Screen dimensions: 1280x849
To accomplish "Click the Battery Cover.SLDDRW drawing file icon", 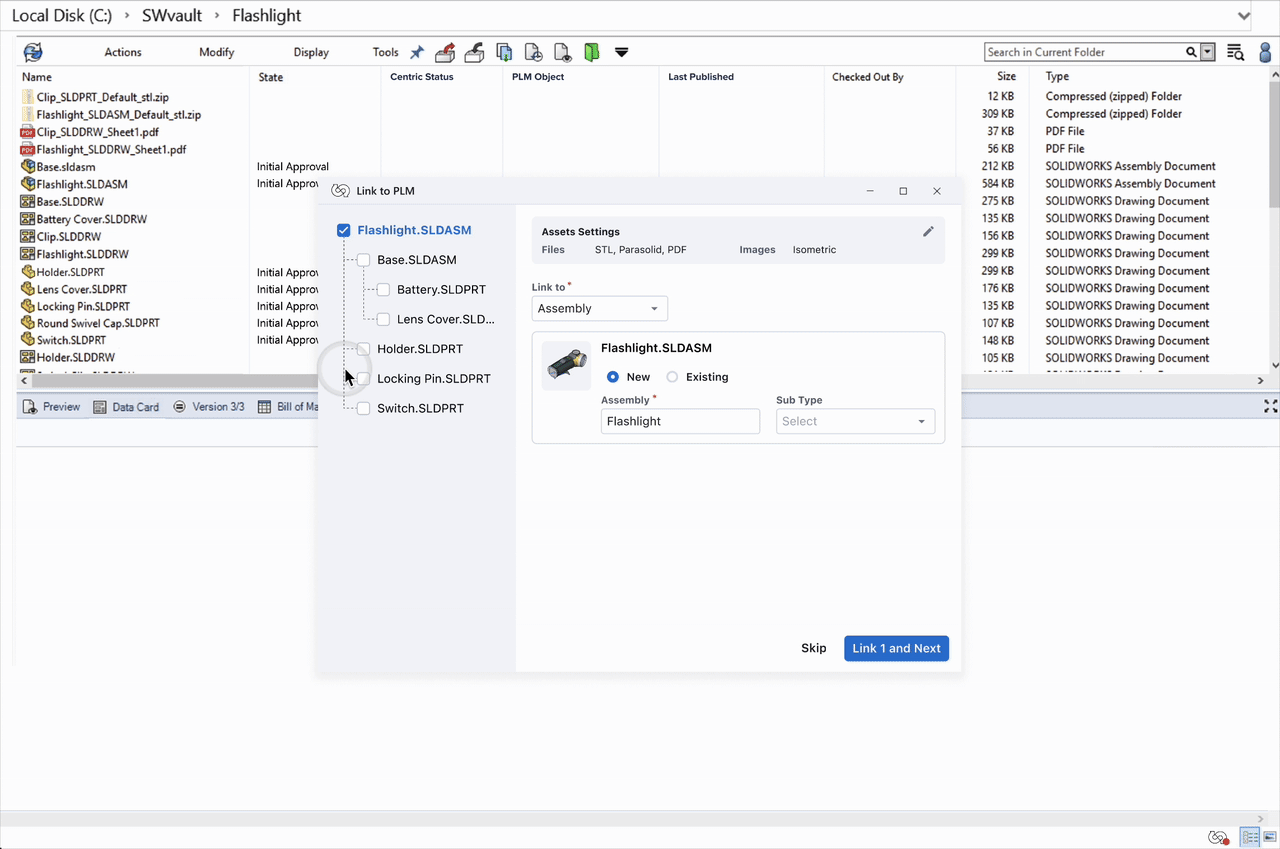I will point(28,219).
